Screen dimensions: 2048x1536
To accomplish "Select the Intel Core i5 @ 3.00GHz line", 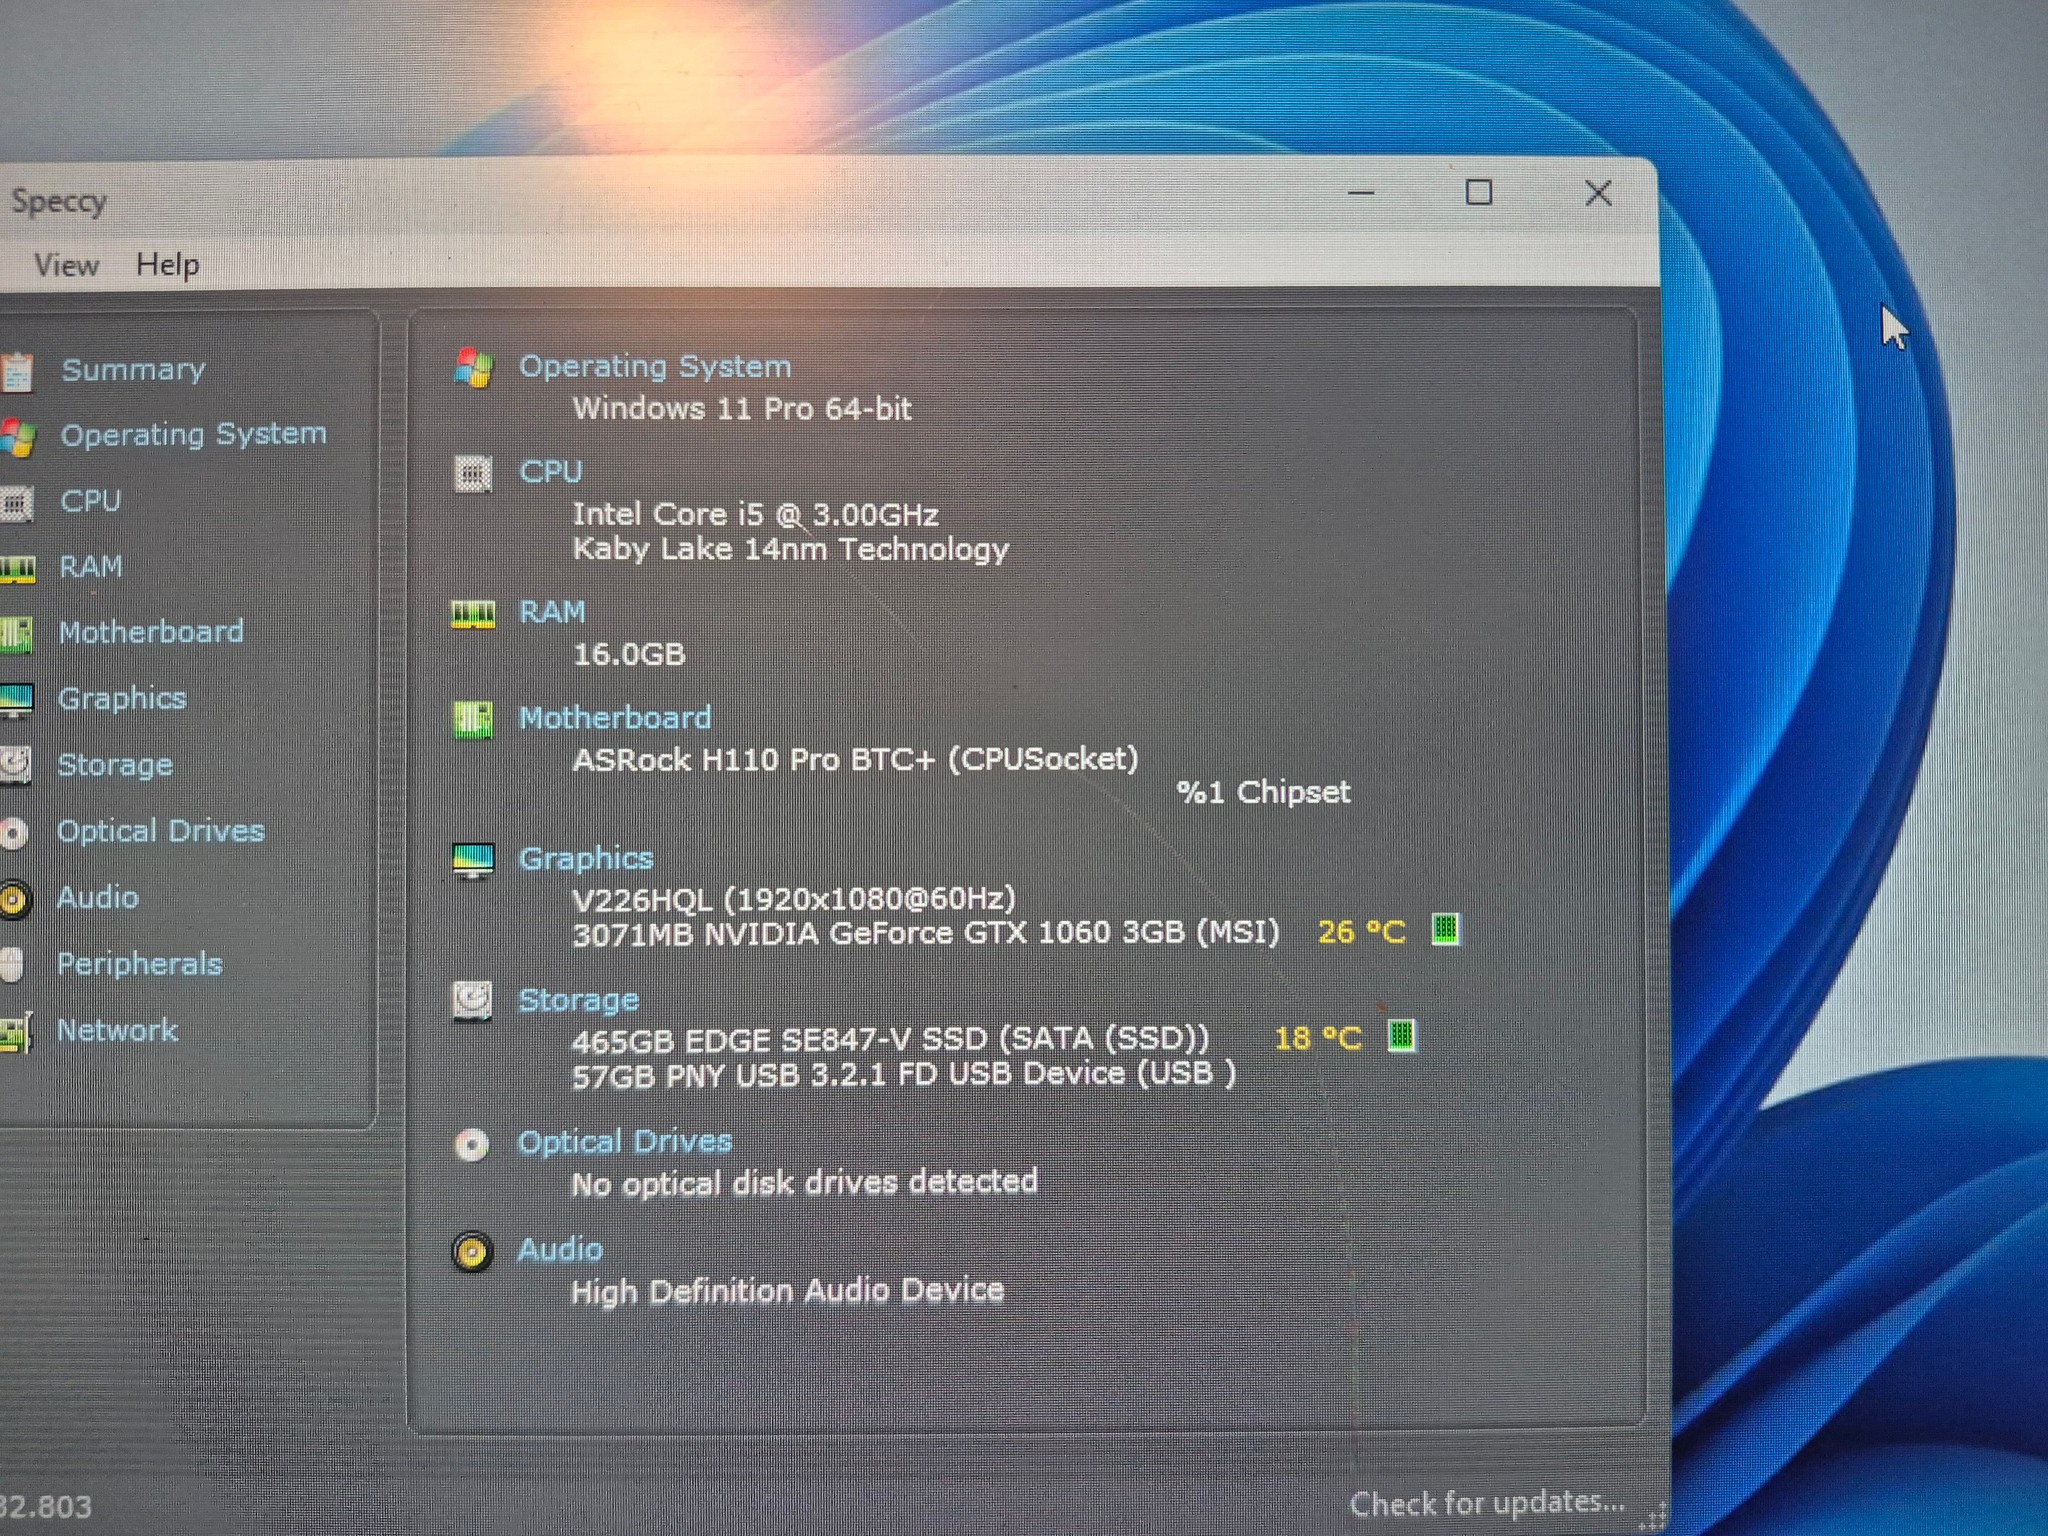I will click(x=755, y=515).
